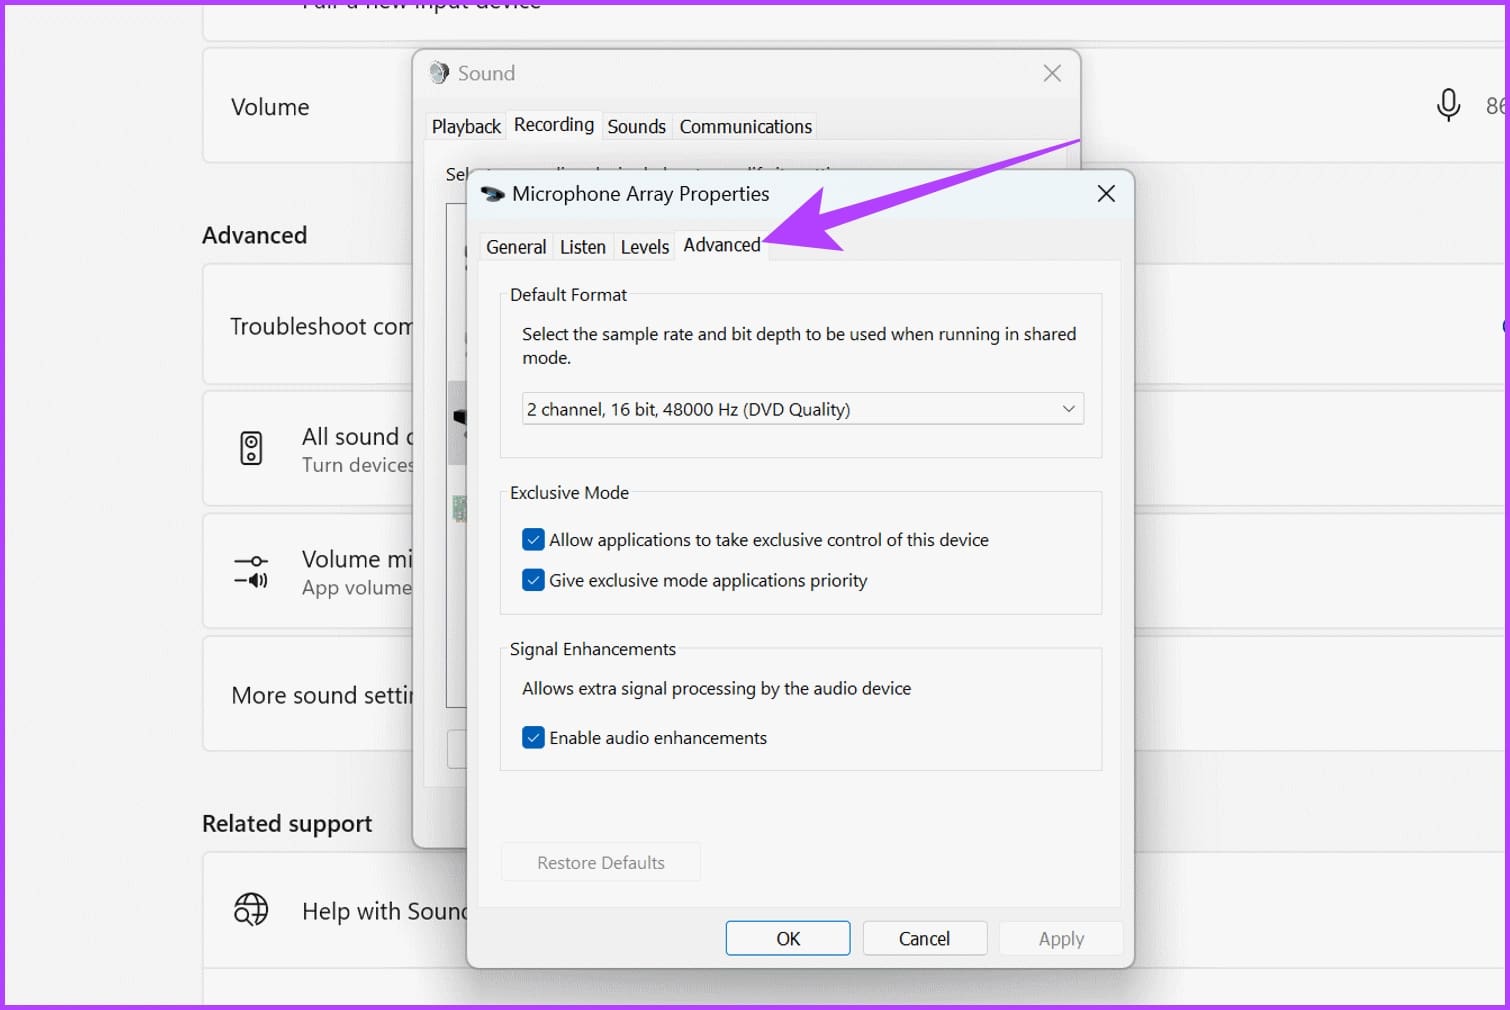
Task: Click the speaker icon next to All sound devices
Action: click(251, 449)
